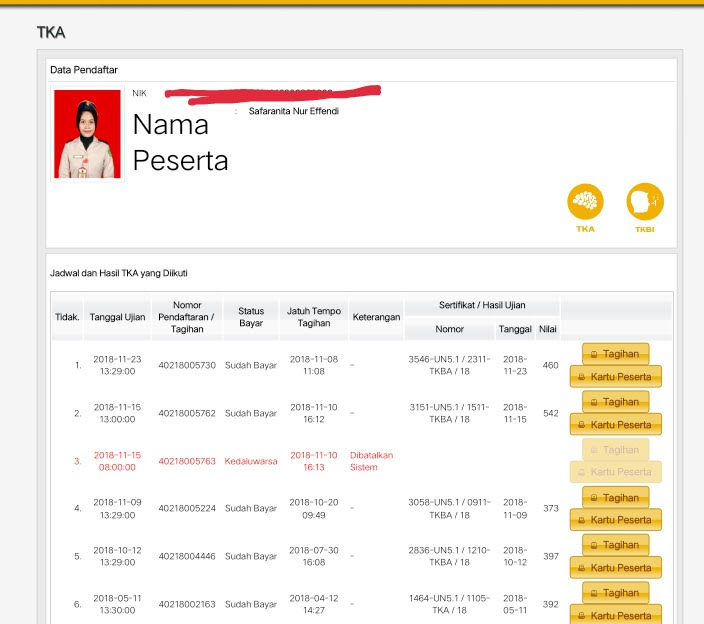The height and width of the screenshot is (624, 704).
Task: Click exam date 2018-10-12 13:29:00
Action: click(x=117, y=556)
